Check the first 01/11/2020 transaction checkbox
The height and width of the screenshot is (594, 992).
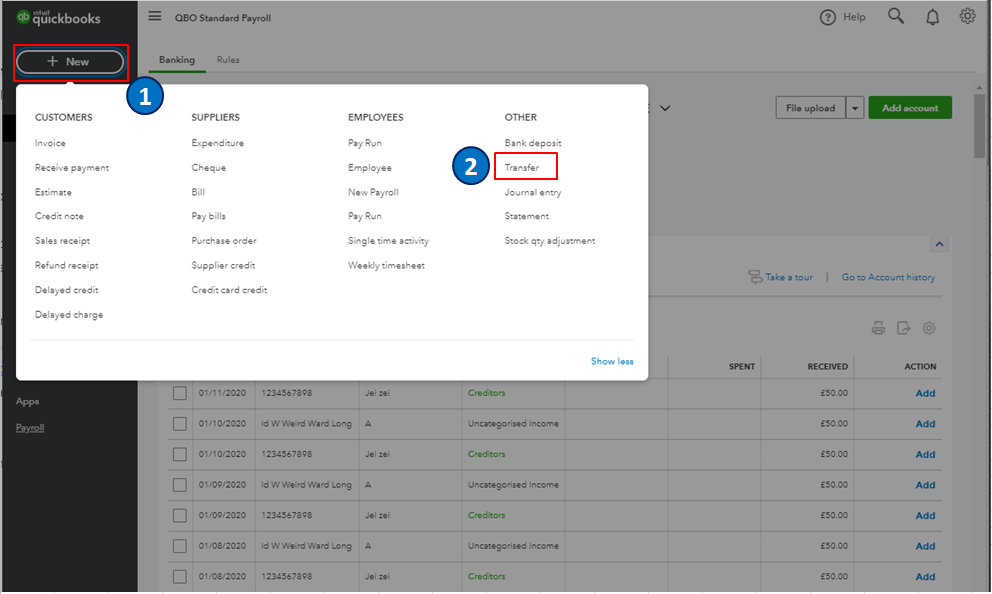(180, 393)
